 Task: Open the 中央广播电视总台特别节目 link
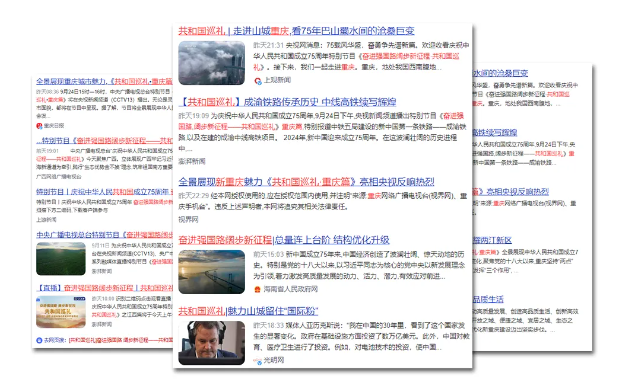104,235
